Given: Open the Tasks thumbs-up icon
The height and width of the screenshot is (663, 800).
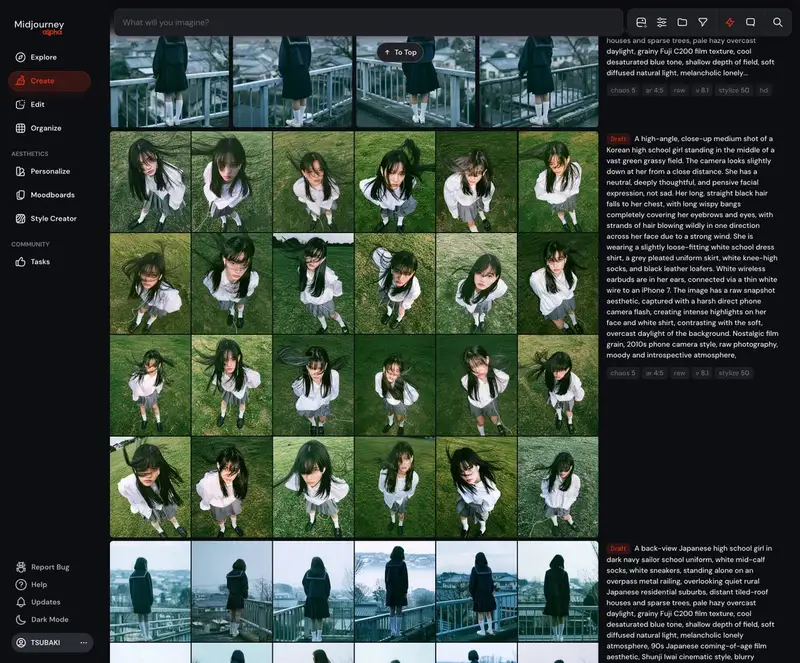Looking at the screenshot, I should (x=20, y=262).
